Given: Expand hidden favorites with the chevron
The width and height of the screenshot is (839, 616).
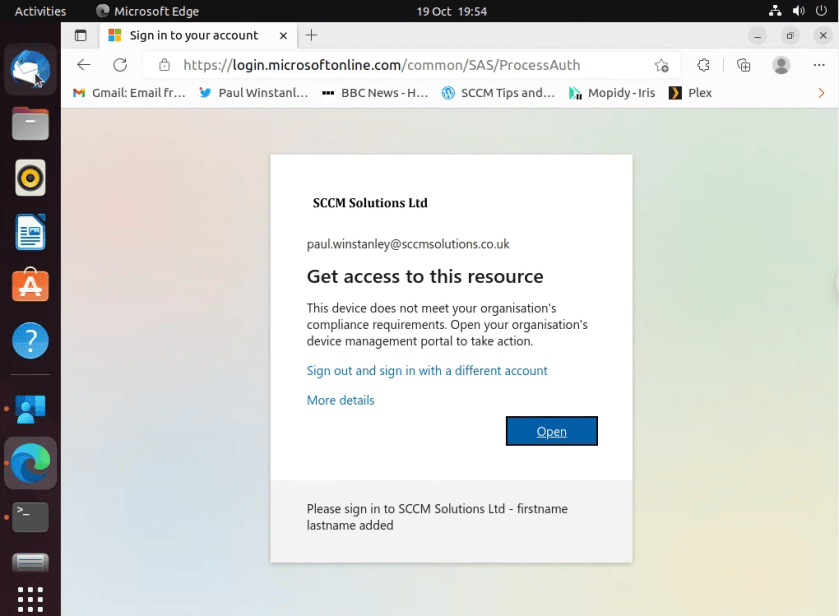Looking at the screenshot, I should 820,92.
